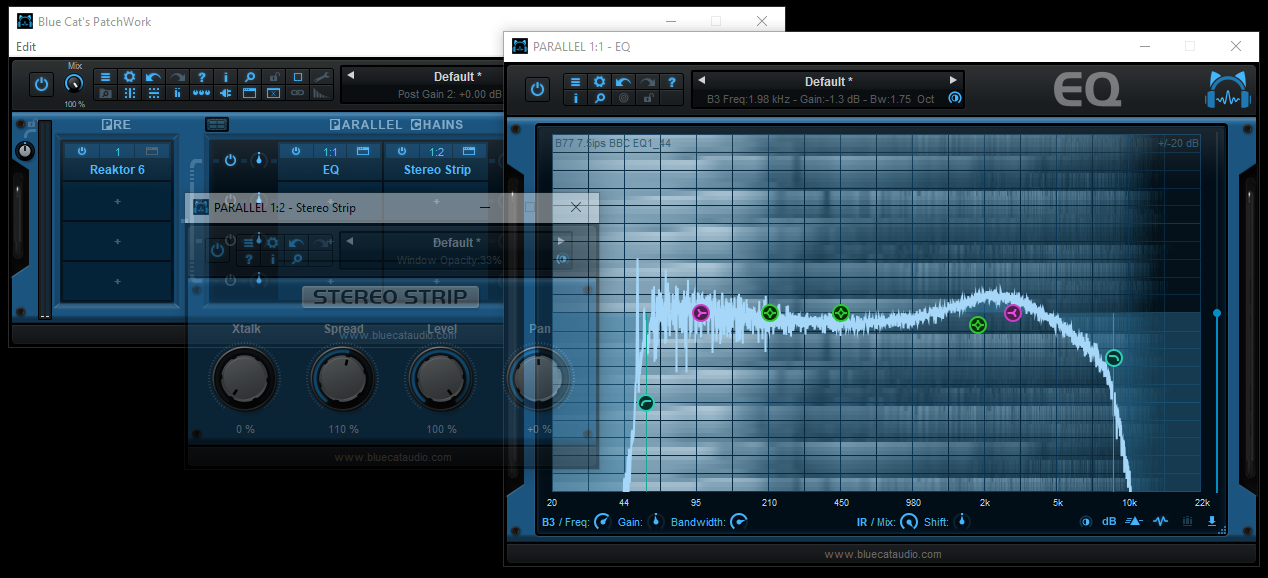Click EQ opacity icon beside preset status
This screenshot has width=1268, height=578.
click(955, 98)
